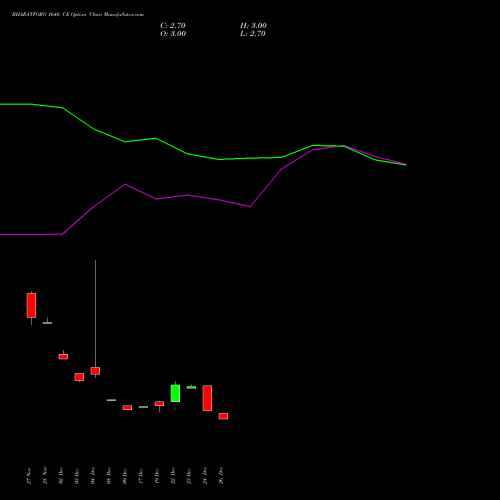Click the '22 Dec' date axis label
This screenshot has width=500, height=500.
coord(173,475)
